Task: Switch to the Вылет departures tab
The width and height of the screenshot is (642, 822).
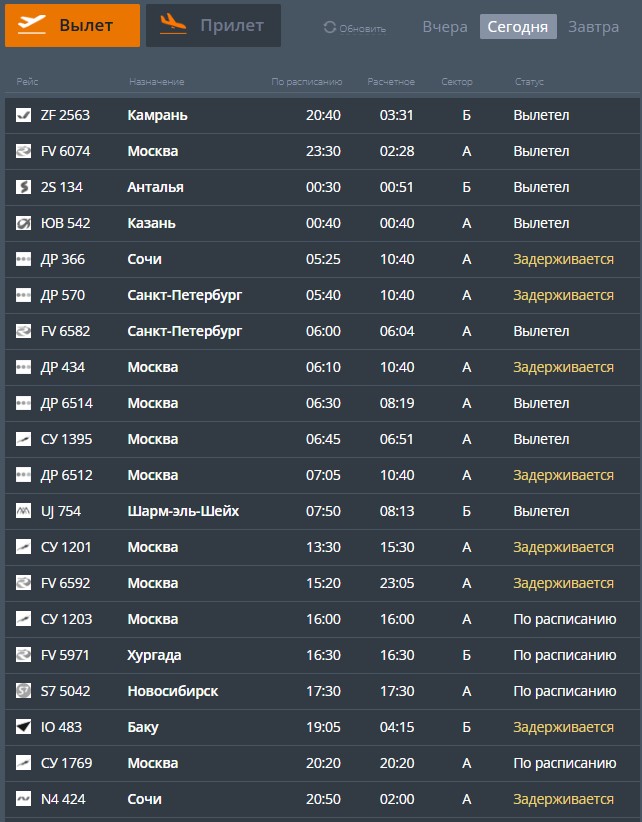Action: 72,26
